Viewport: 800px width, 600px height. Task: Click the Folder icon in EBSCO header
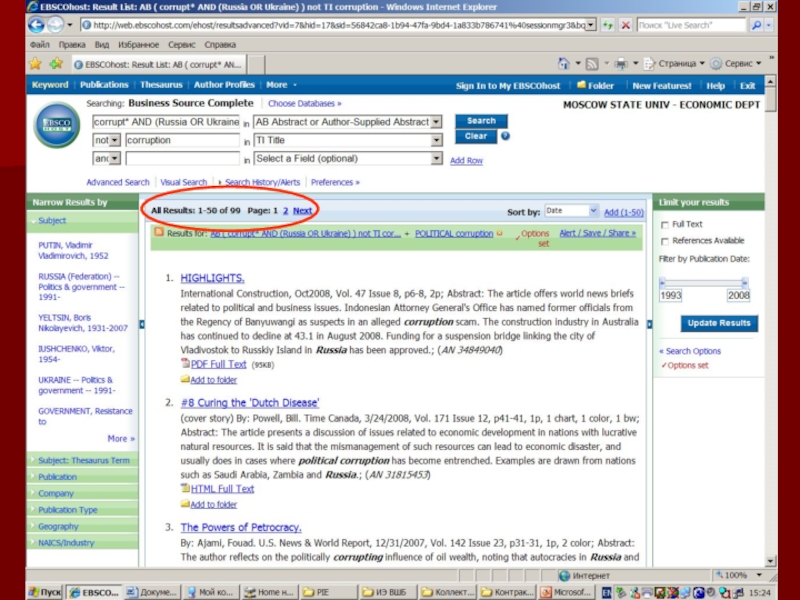(581, 85)
